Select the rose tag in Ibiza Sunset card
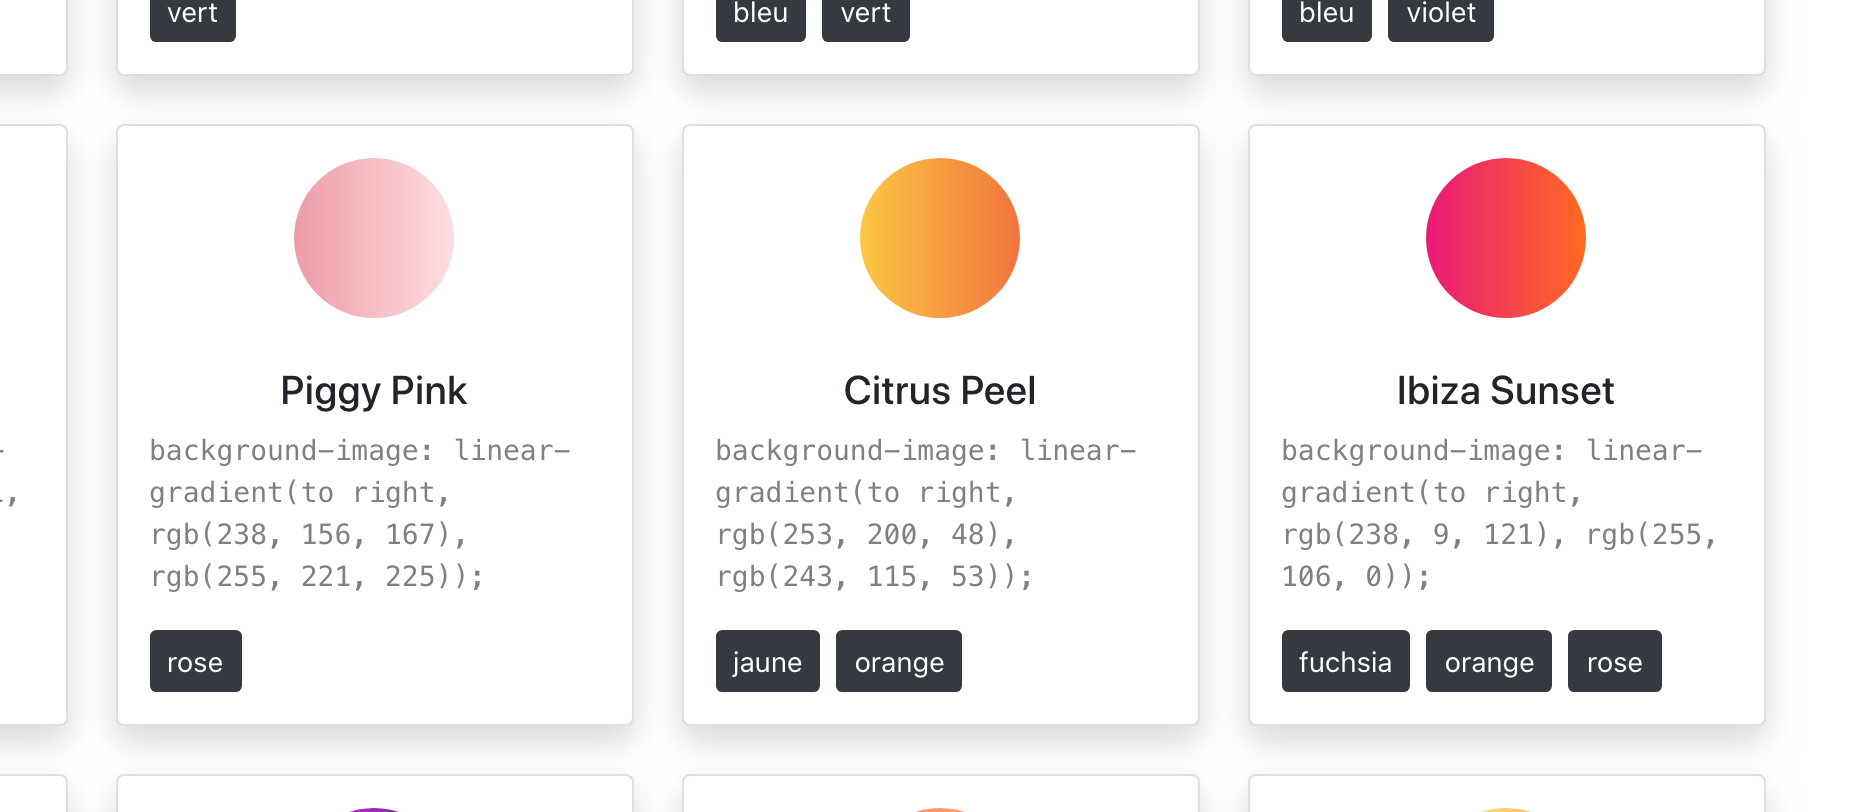Image resolution: width=1850 pixels, height=812 pixels. 1614,661
